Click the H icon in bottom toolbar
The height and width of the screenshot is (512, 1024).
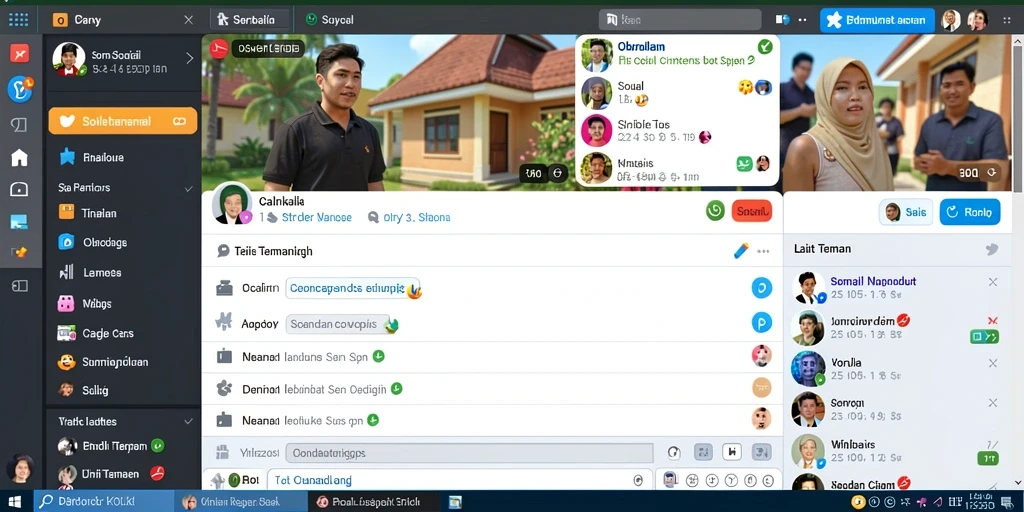(x=731, y=452)
